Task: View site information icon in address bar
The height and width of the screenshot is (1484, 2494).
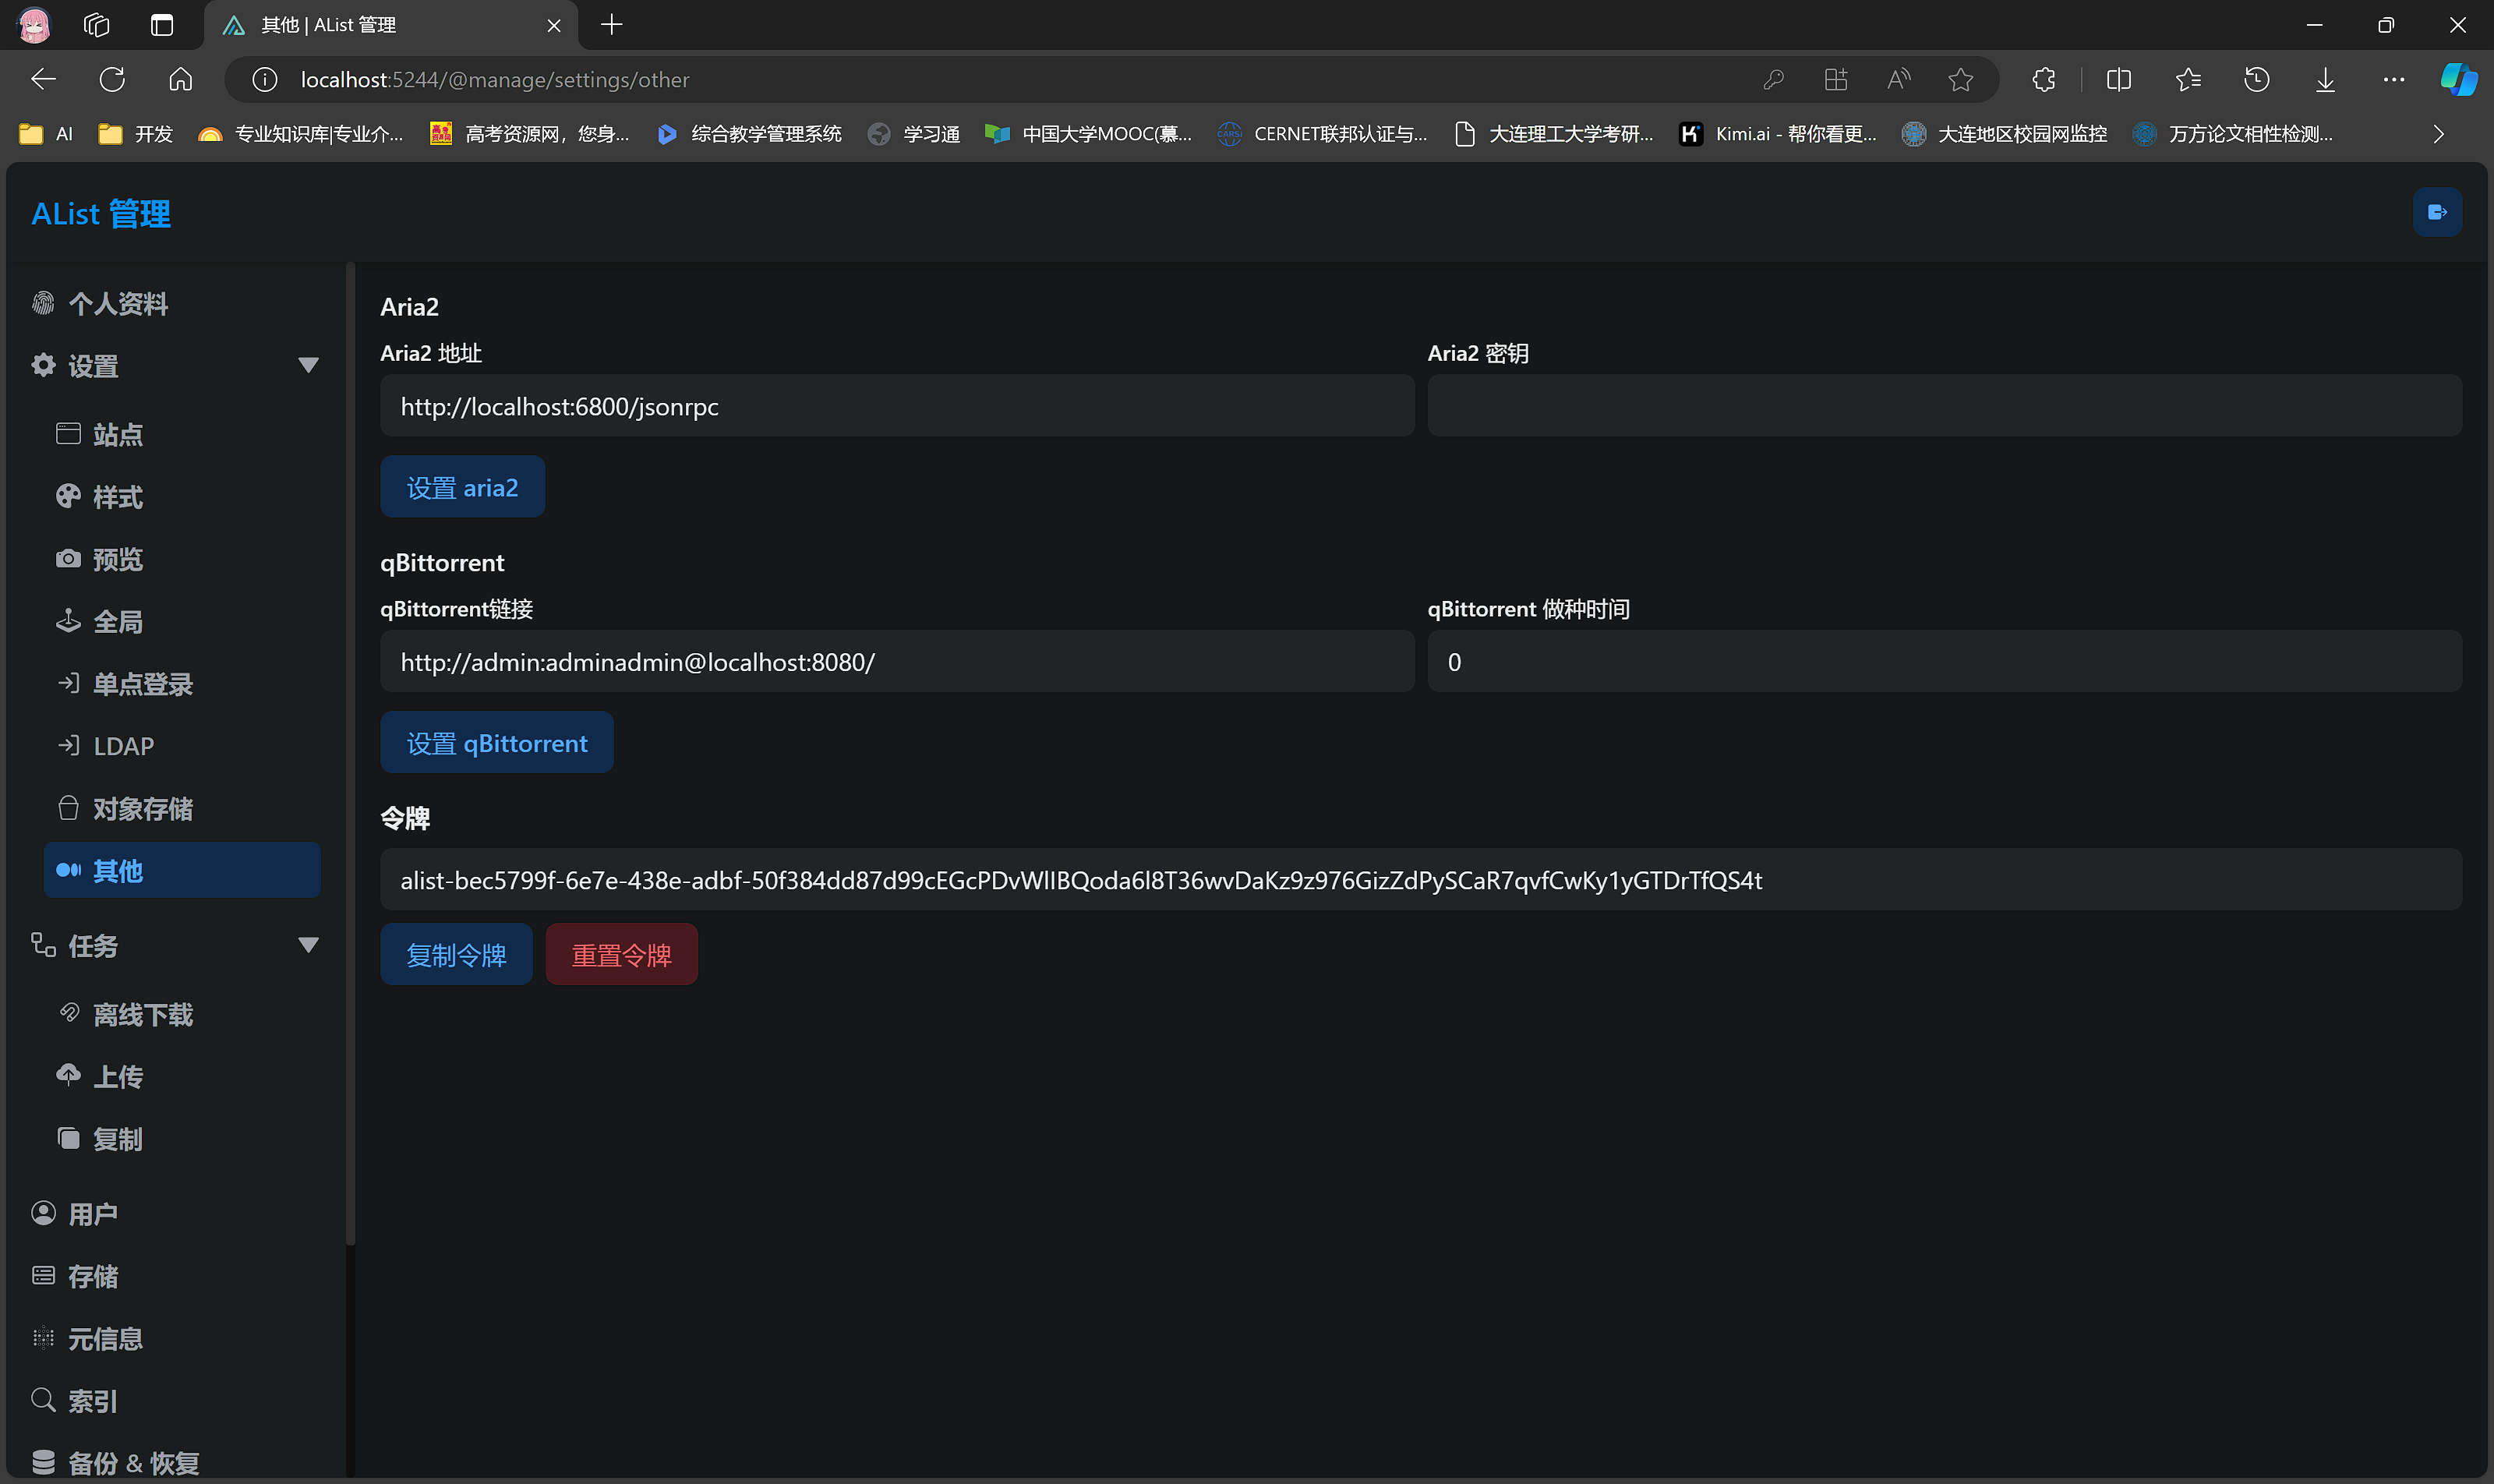Action: click(265, 79)
